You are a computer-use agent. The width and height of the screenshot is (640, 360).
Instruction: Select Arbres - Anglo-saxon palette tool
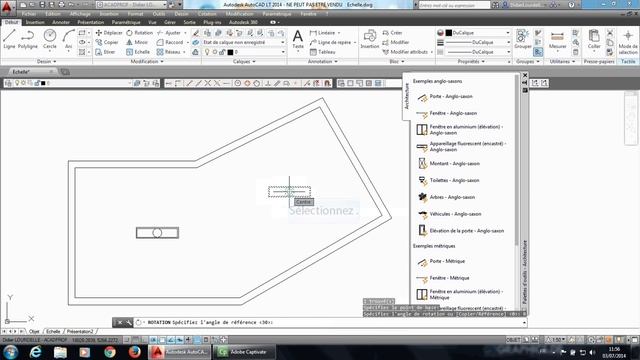[x=446, y=197]
